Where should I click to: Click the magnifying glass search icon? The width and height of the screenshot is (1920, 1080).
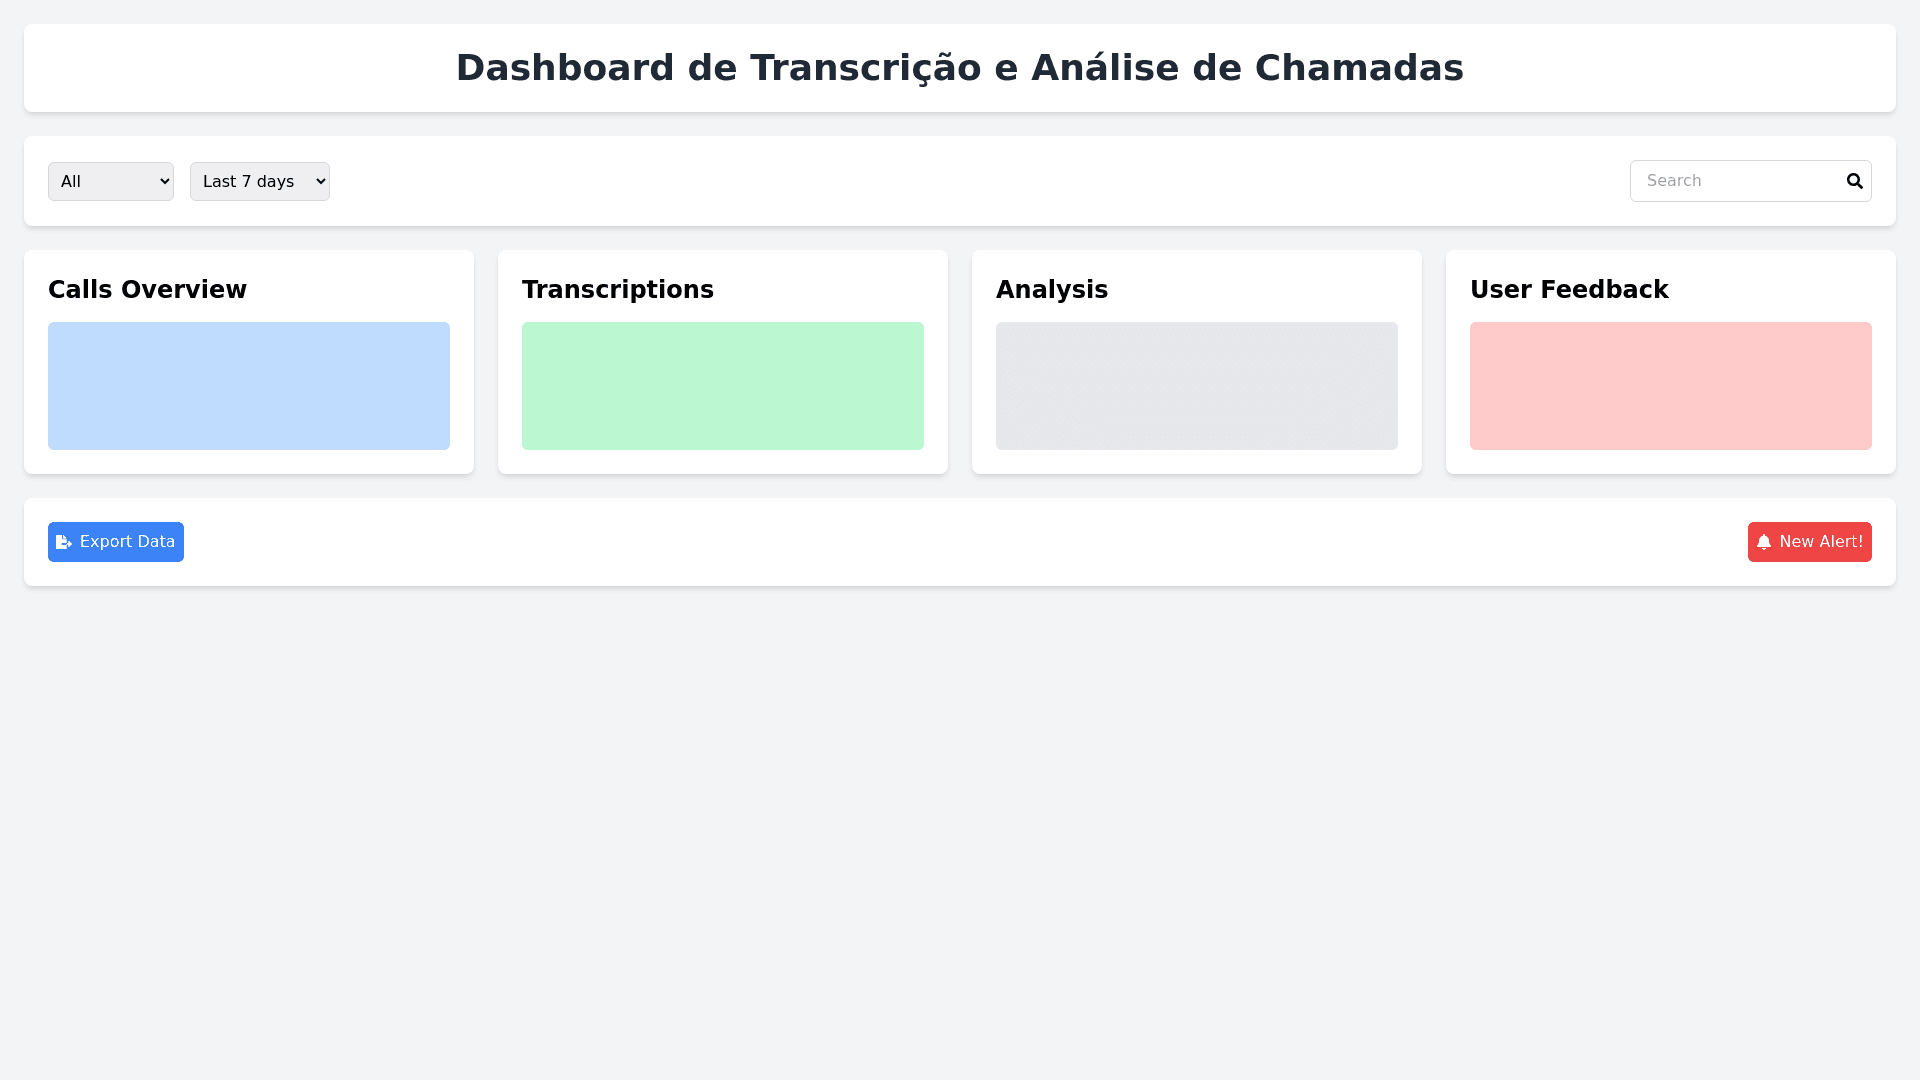pos(1854,181)
